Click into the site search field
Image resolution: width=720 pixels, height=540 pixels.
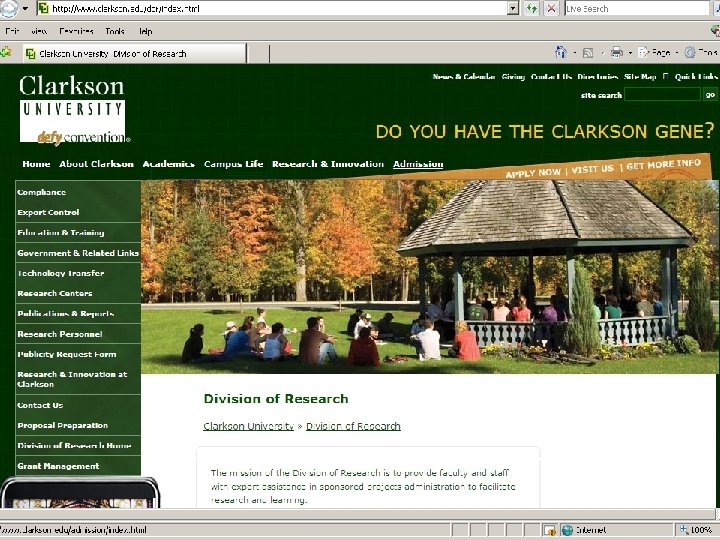pyautogui.click(x=662, y=95)
